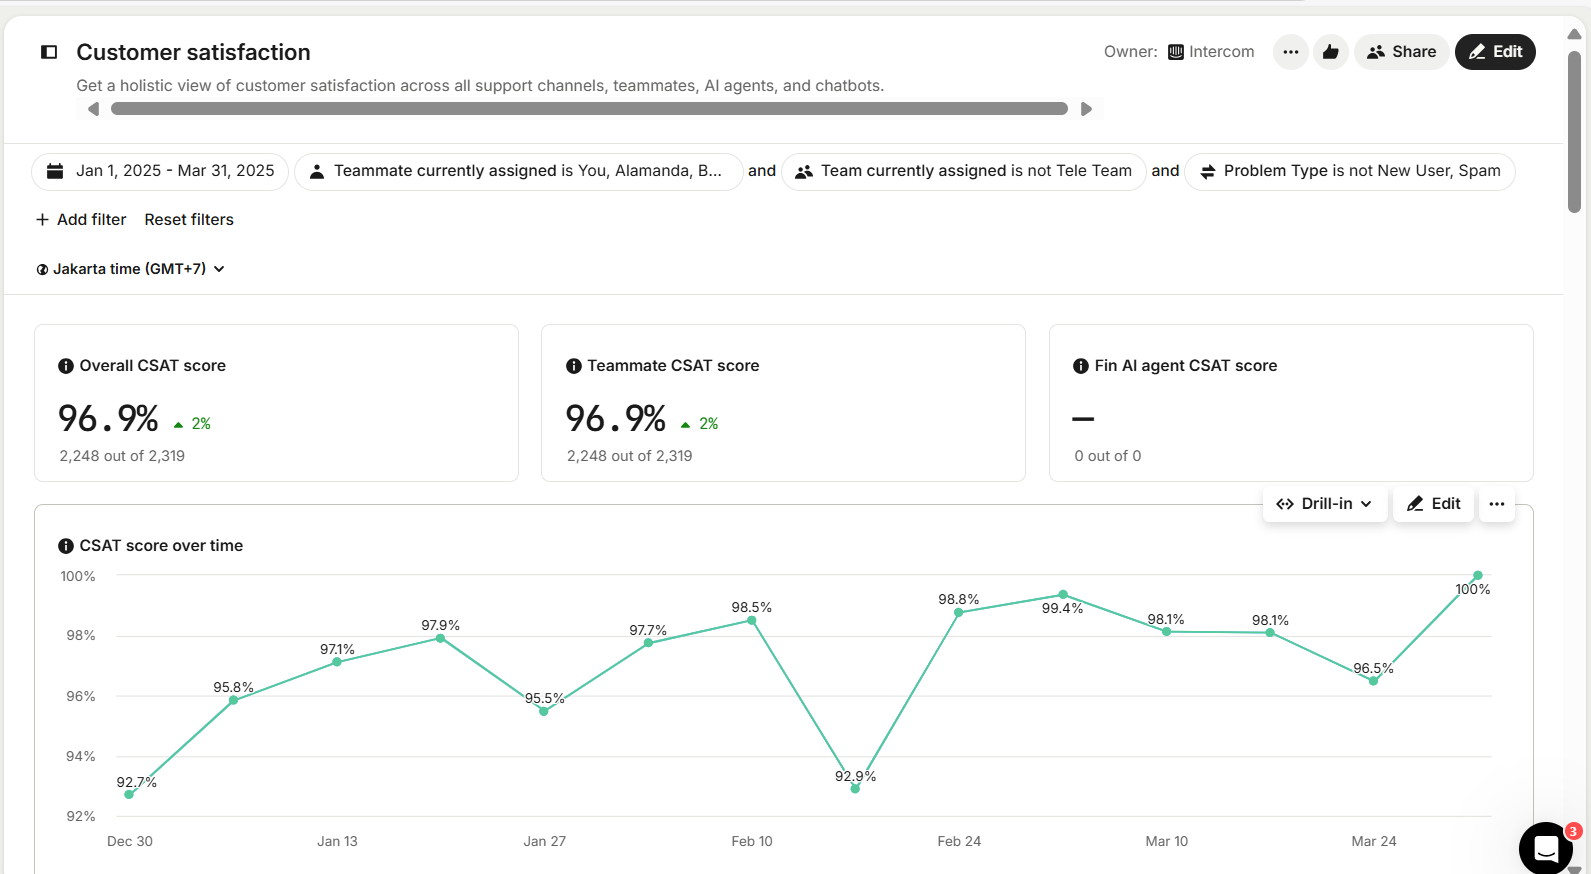Open the Problem Type filter
Screen dimensions: 1591x874
[1349, 171]
